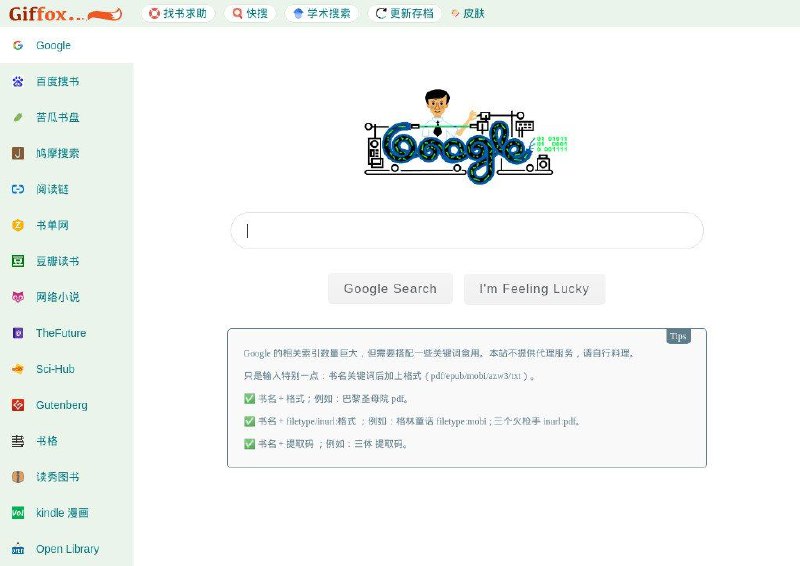
Task: Click the 网络小说 pink fox icon
Action: coord(18,297)
